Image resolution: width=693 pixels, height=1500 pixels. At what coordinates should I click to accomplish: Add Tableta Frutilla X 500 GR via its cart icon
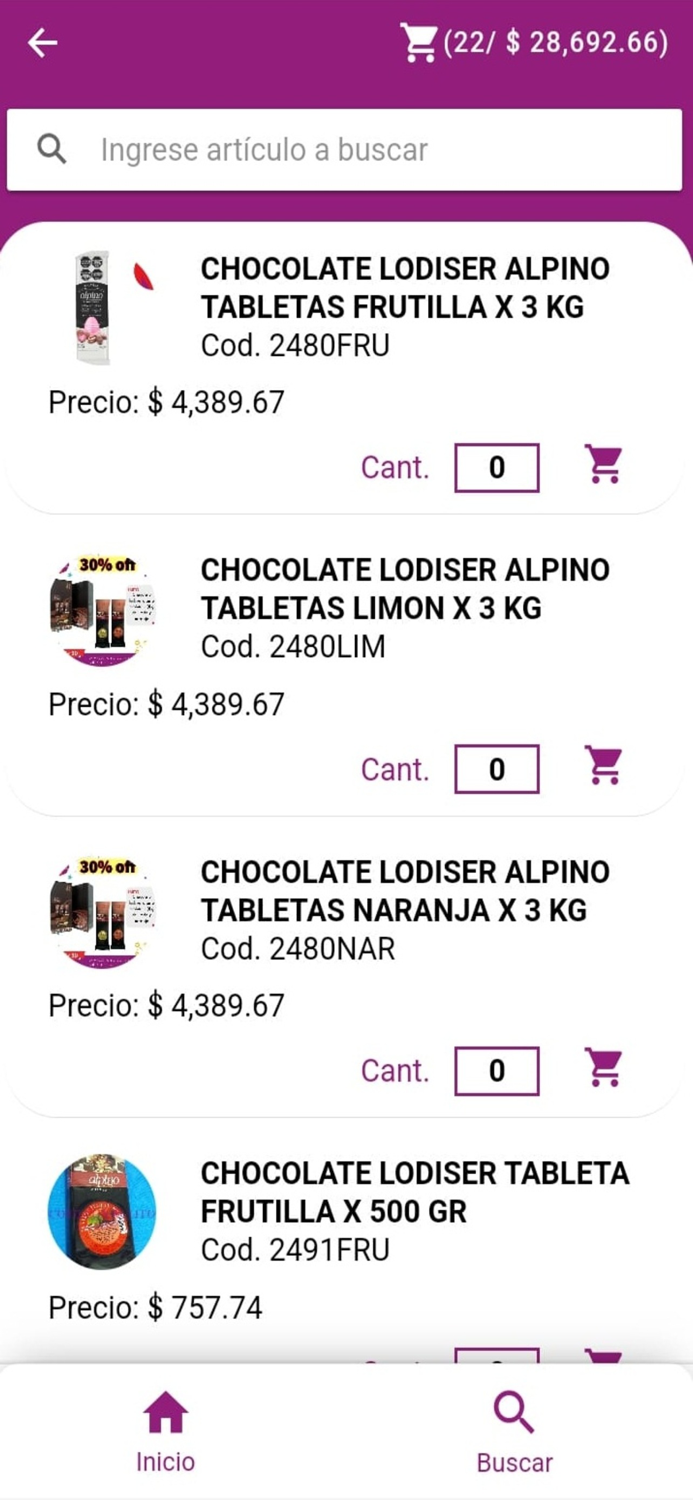pyautogui.click(x=603, y=1358)
